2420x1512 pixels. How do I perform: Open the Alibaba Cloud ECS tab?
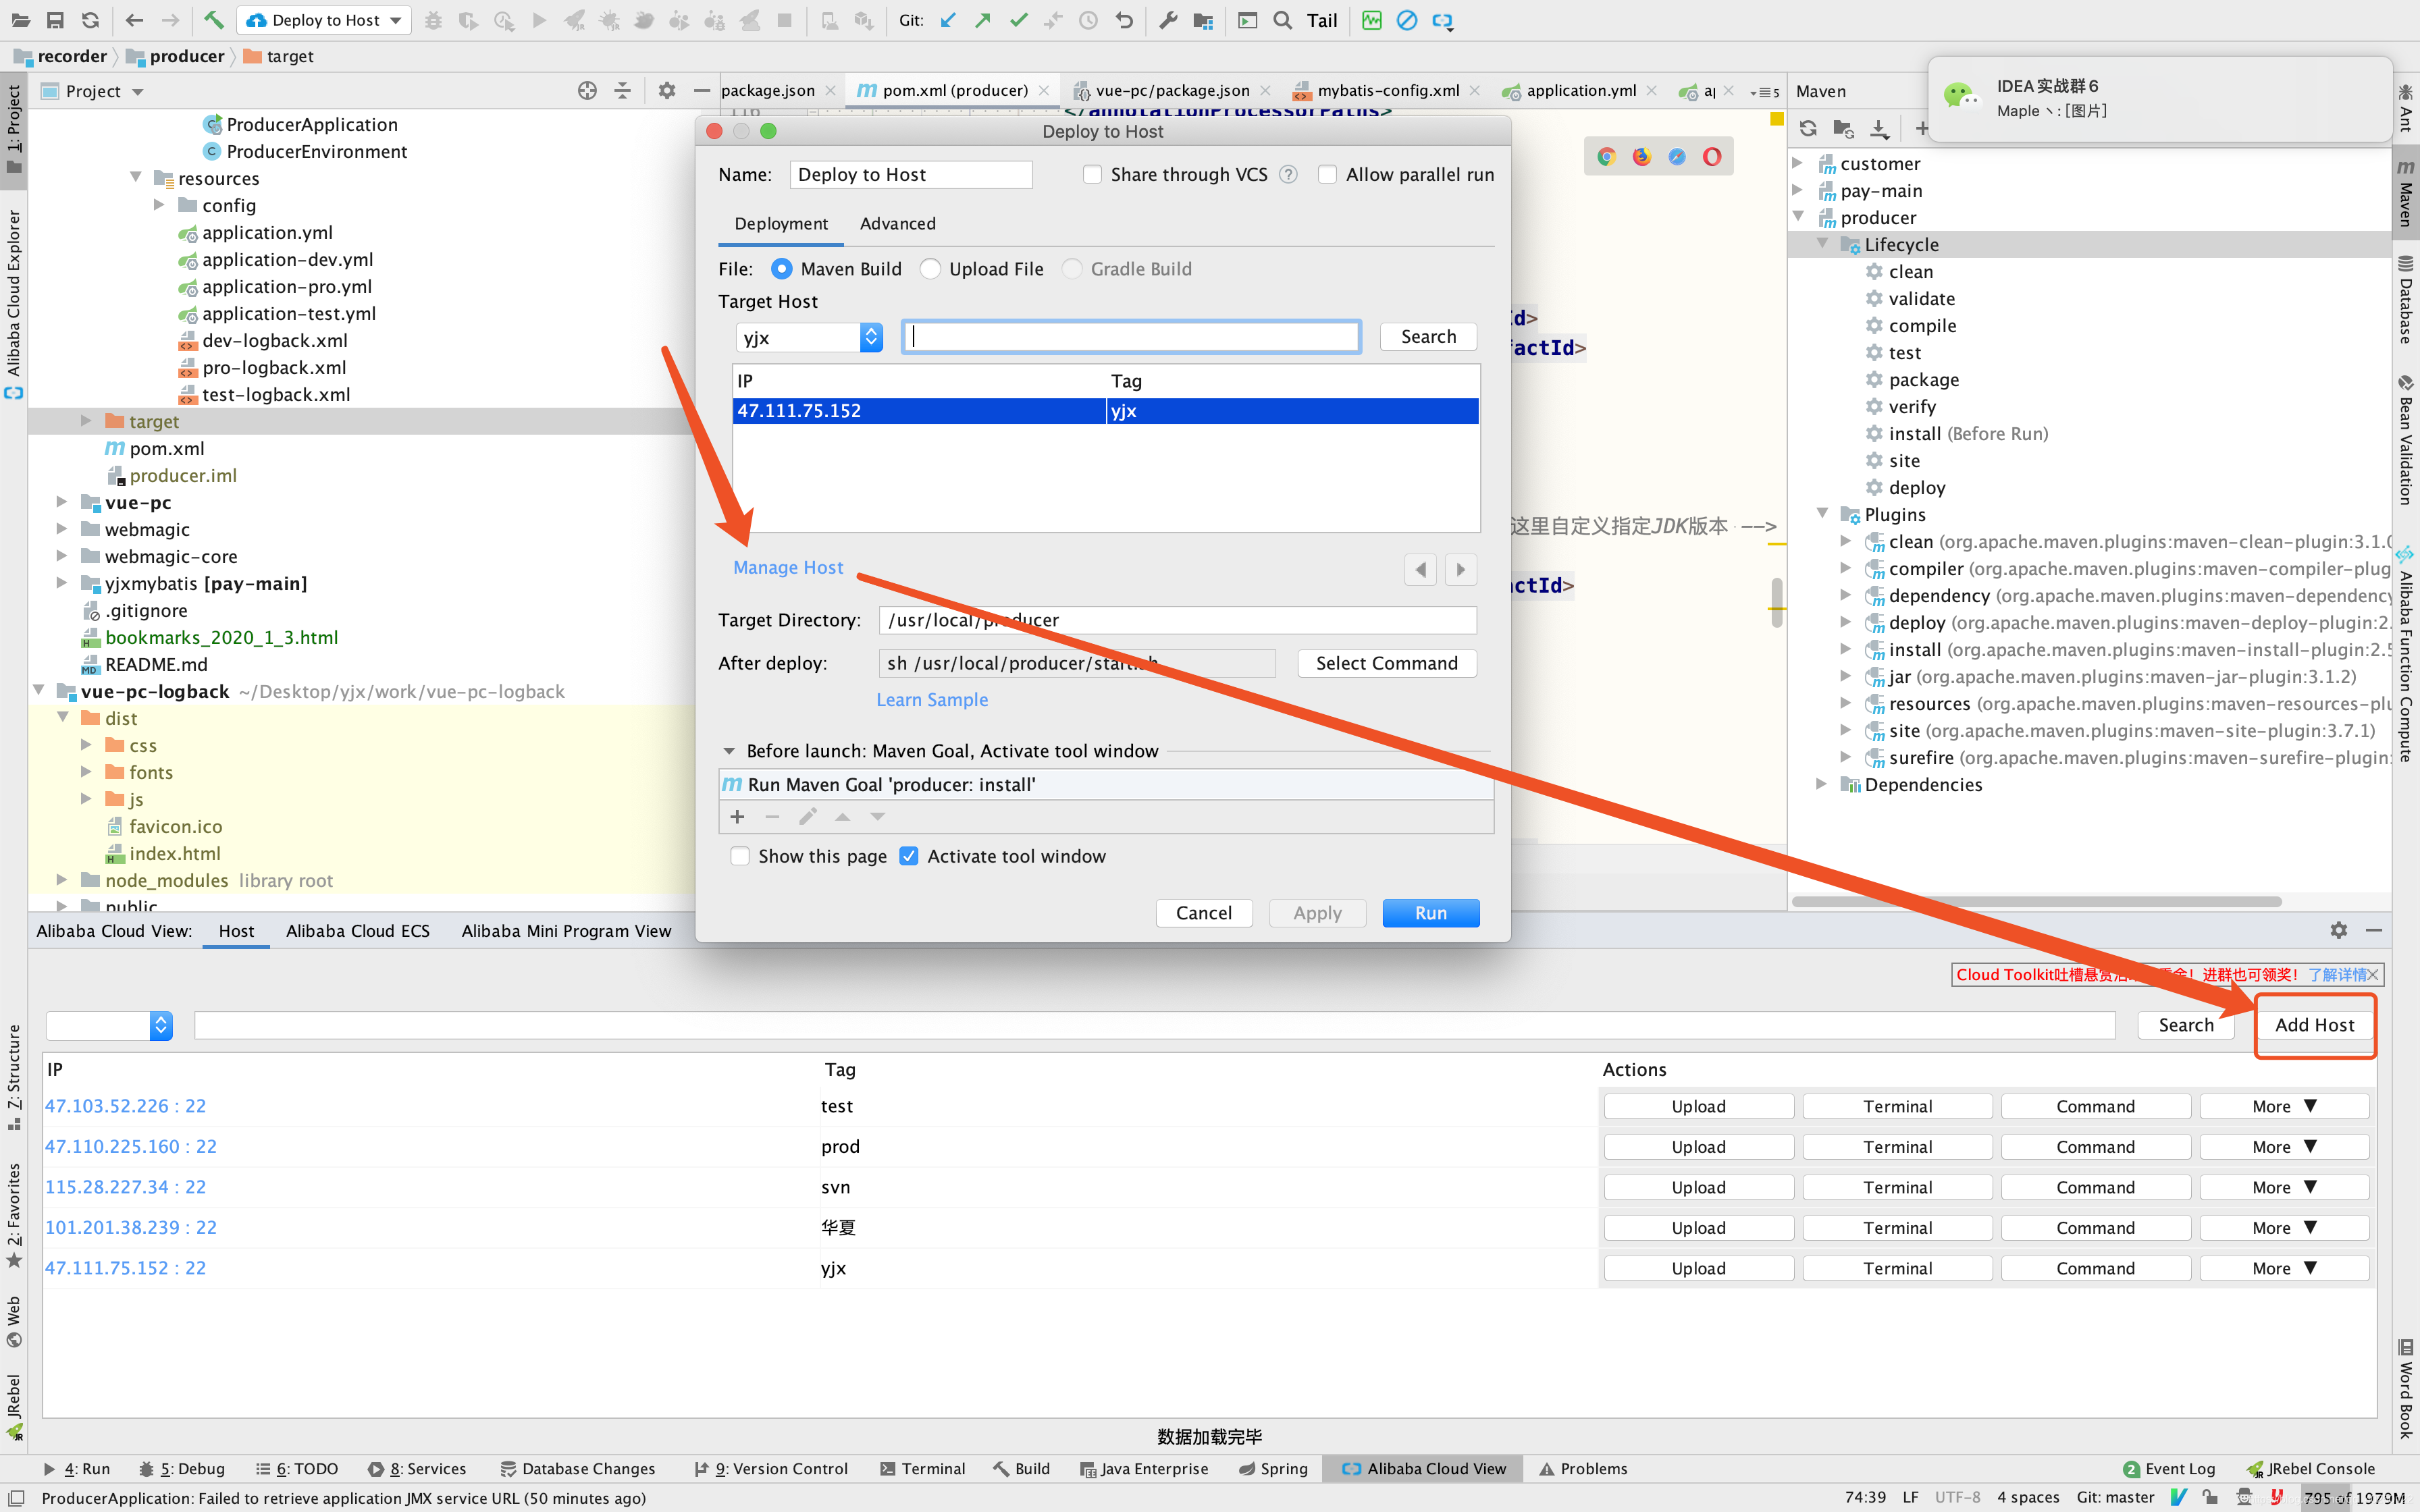point(357,931)
